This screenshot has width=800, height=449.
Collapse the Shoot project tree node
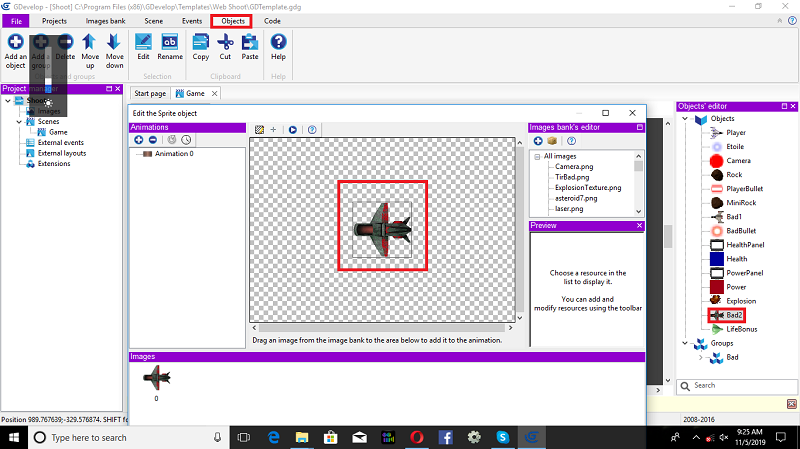(x=8, y=101)
